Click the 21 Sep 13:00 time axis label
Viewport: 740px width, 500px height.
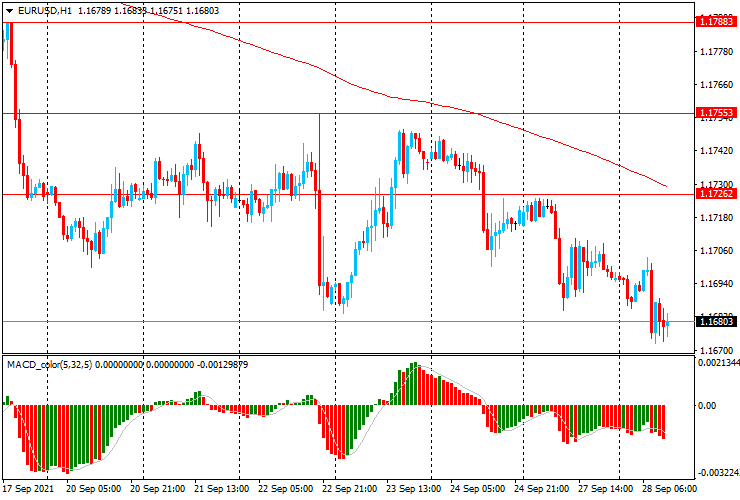[x=221, y=488]
